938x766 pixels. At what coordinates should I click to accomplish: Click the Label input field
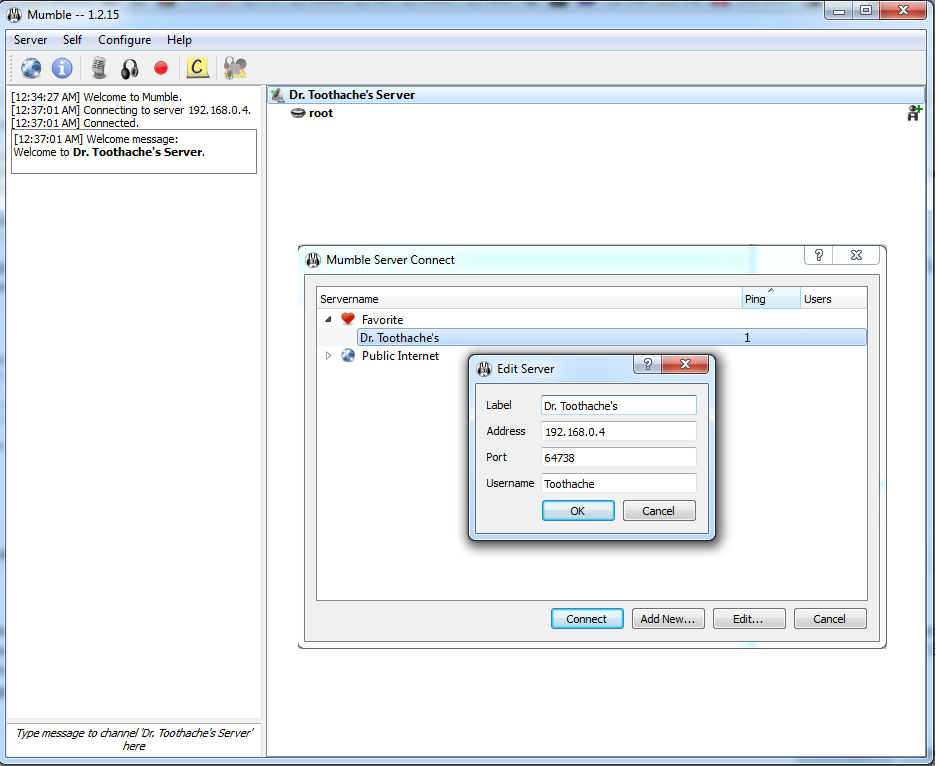(619, 405)
